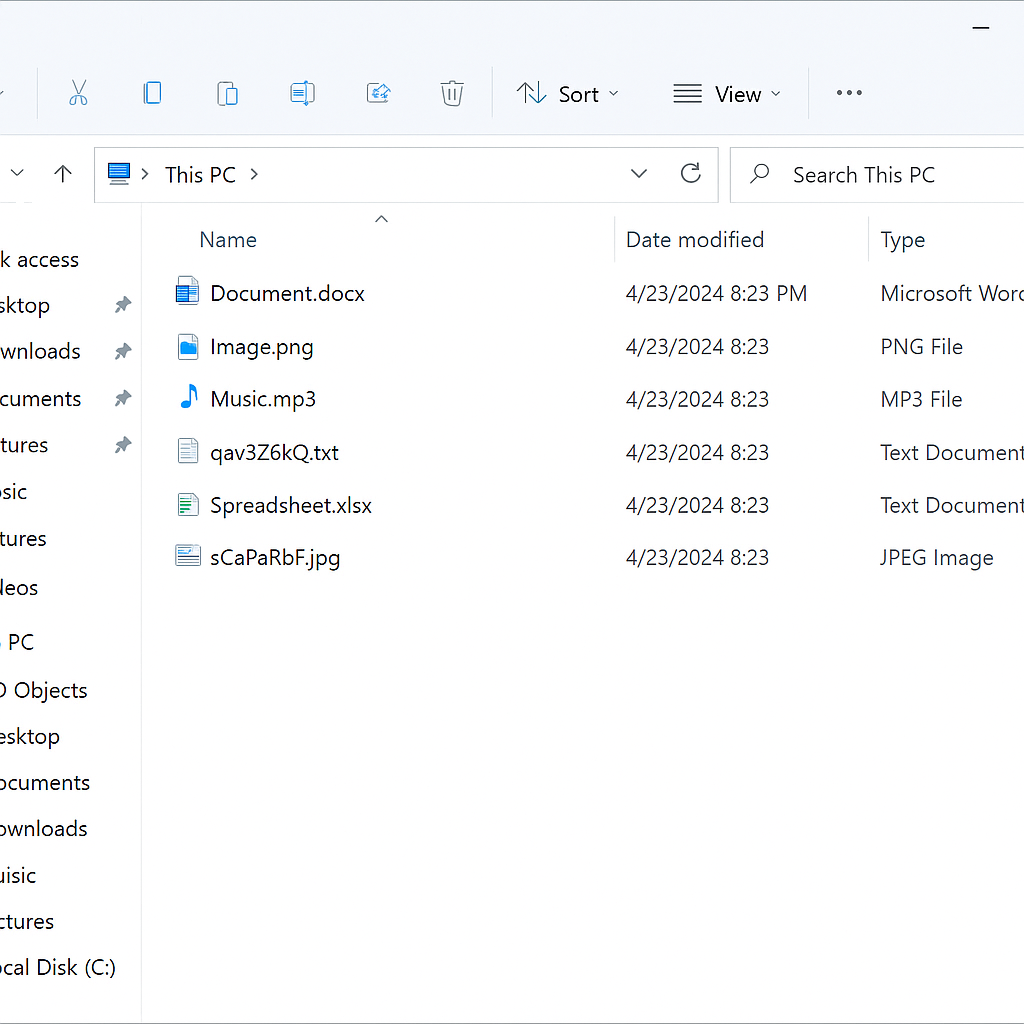Open the Sort dropdown menu
This screenshot has height=1024, width=1024.
pyautogui.click(x=567, y=94)
